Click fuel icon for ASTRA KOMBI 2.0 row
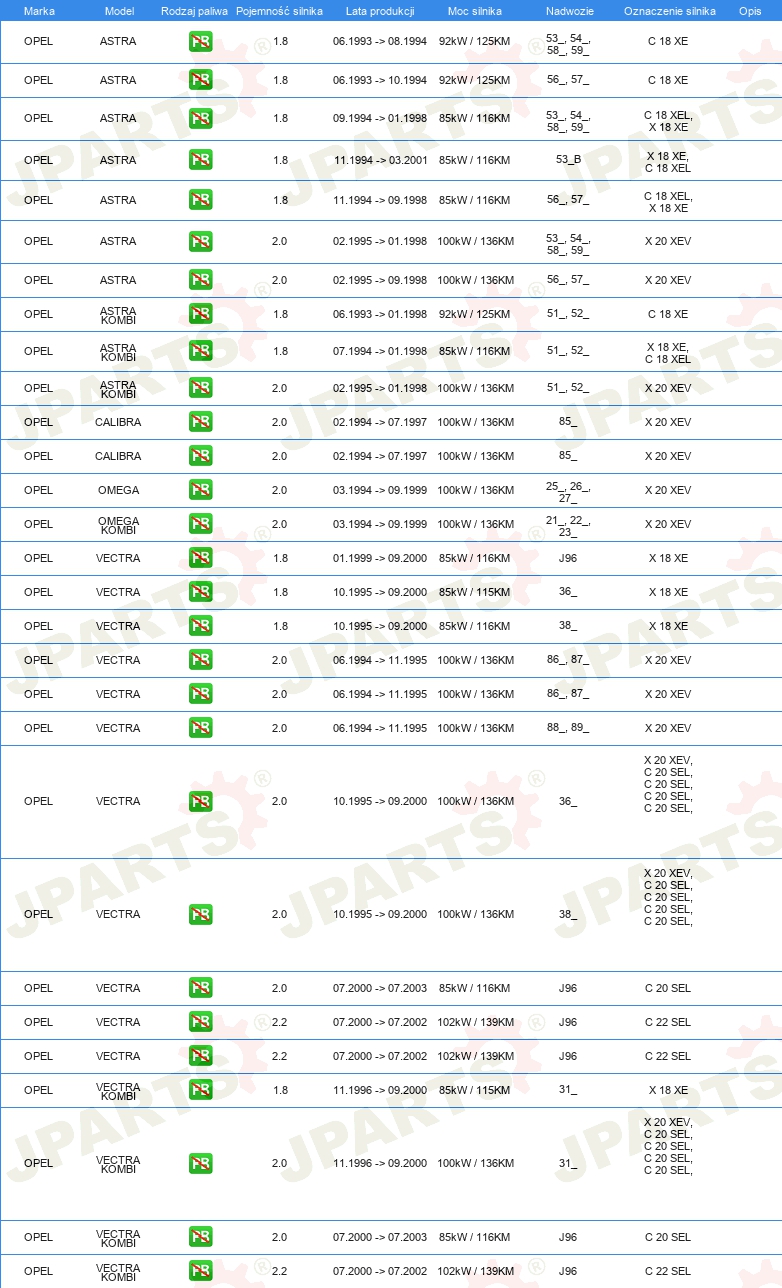This screenshot has height=1288, width=782. coord(201,388)
